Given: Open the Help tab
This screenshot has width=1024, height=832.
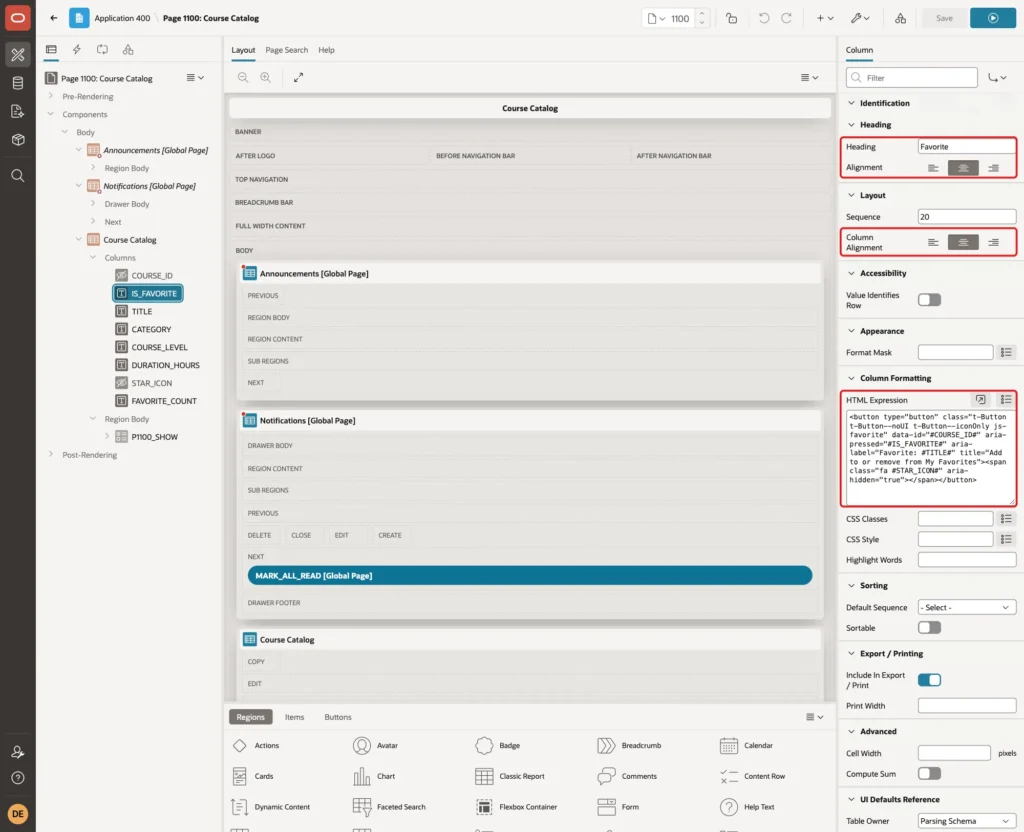Looking at the screenshot, I should [327, 50].
